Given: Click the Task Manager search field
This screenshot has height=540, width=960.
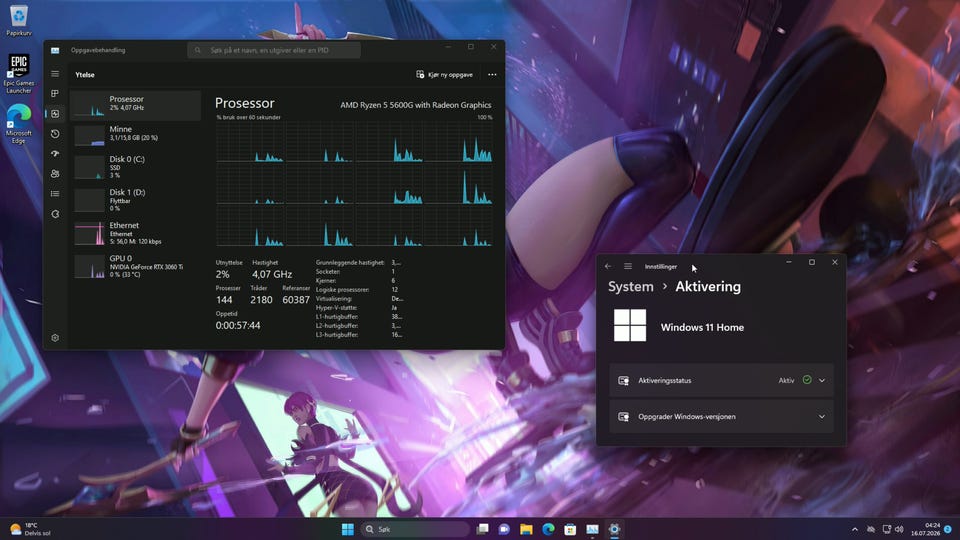Looking at the screenshot, I should click(274, 50).
